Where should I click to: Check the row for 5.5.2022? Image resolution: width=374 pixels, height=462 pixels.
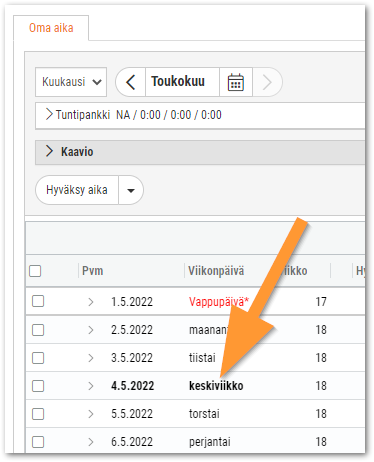point(38,414)
